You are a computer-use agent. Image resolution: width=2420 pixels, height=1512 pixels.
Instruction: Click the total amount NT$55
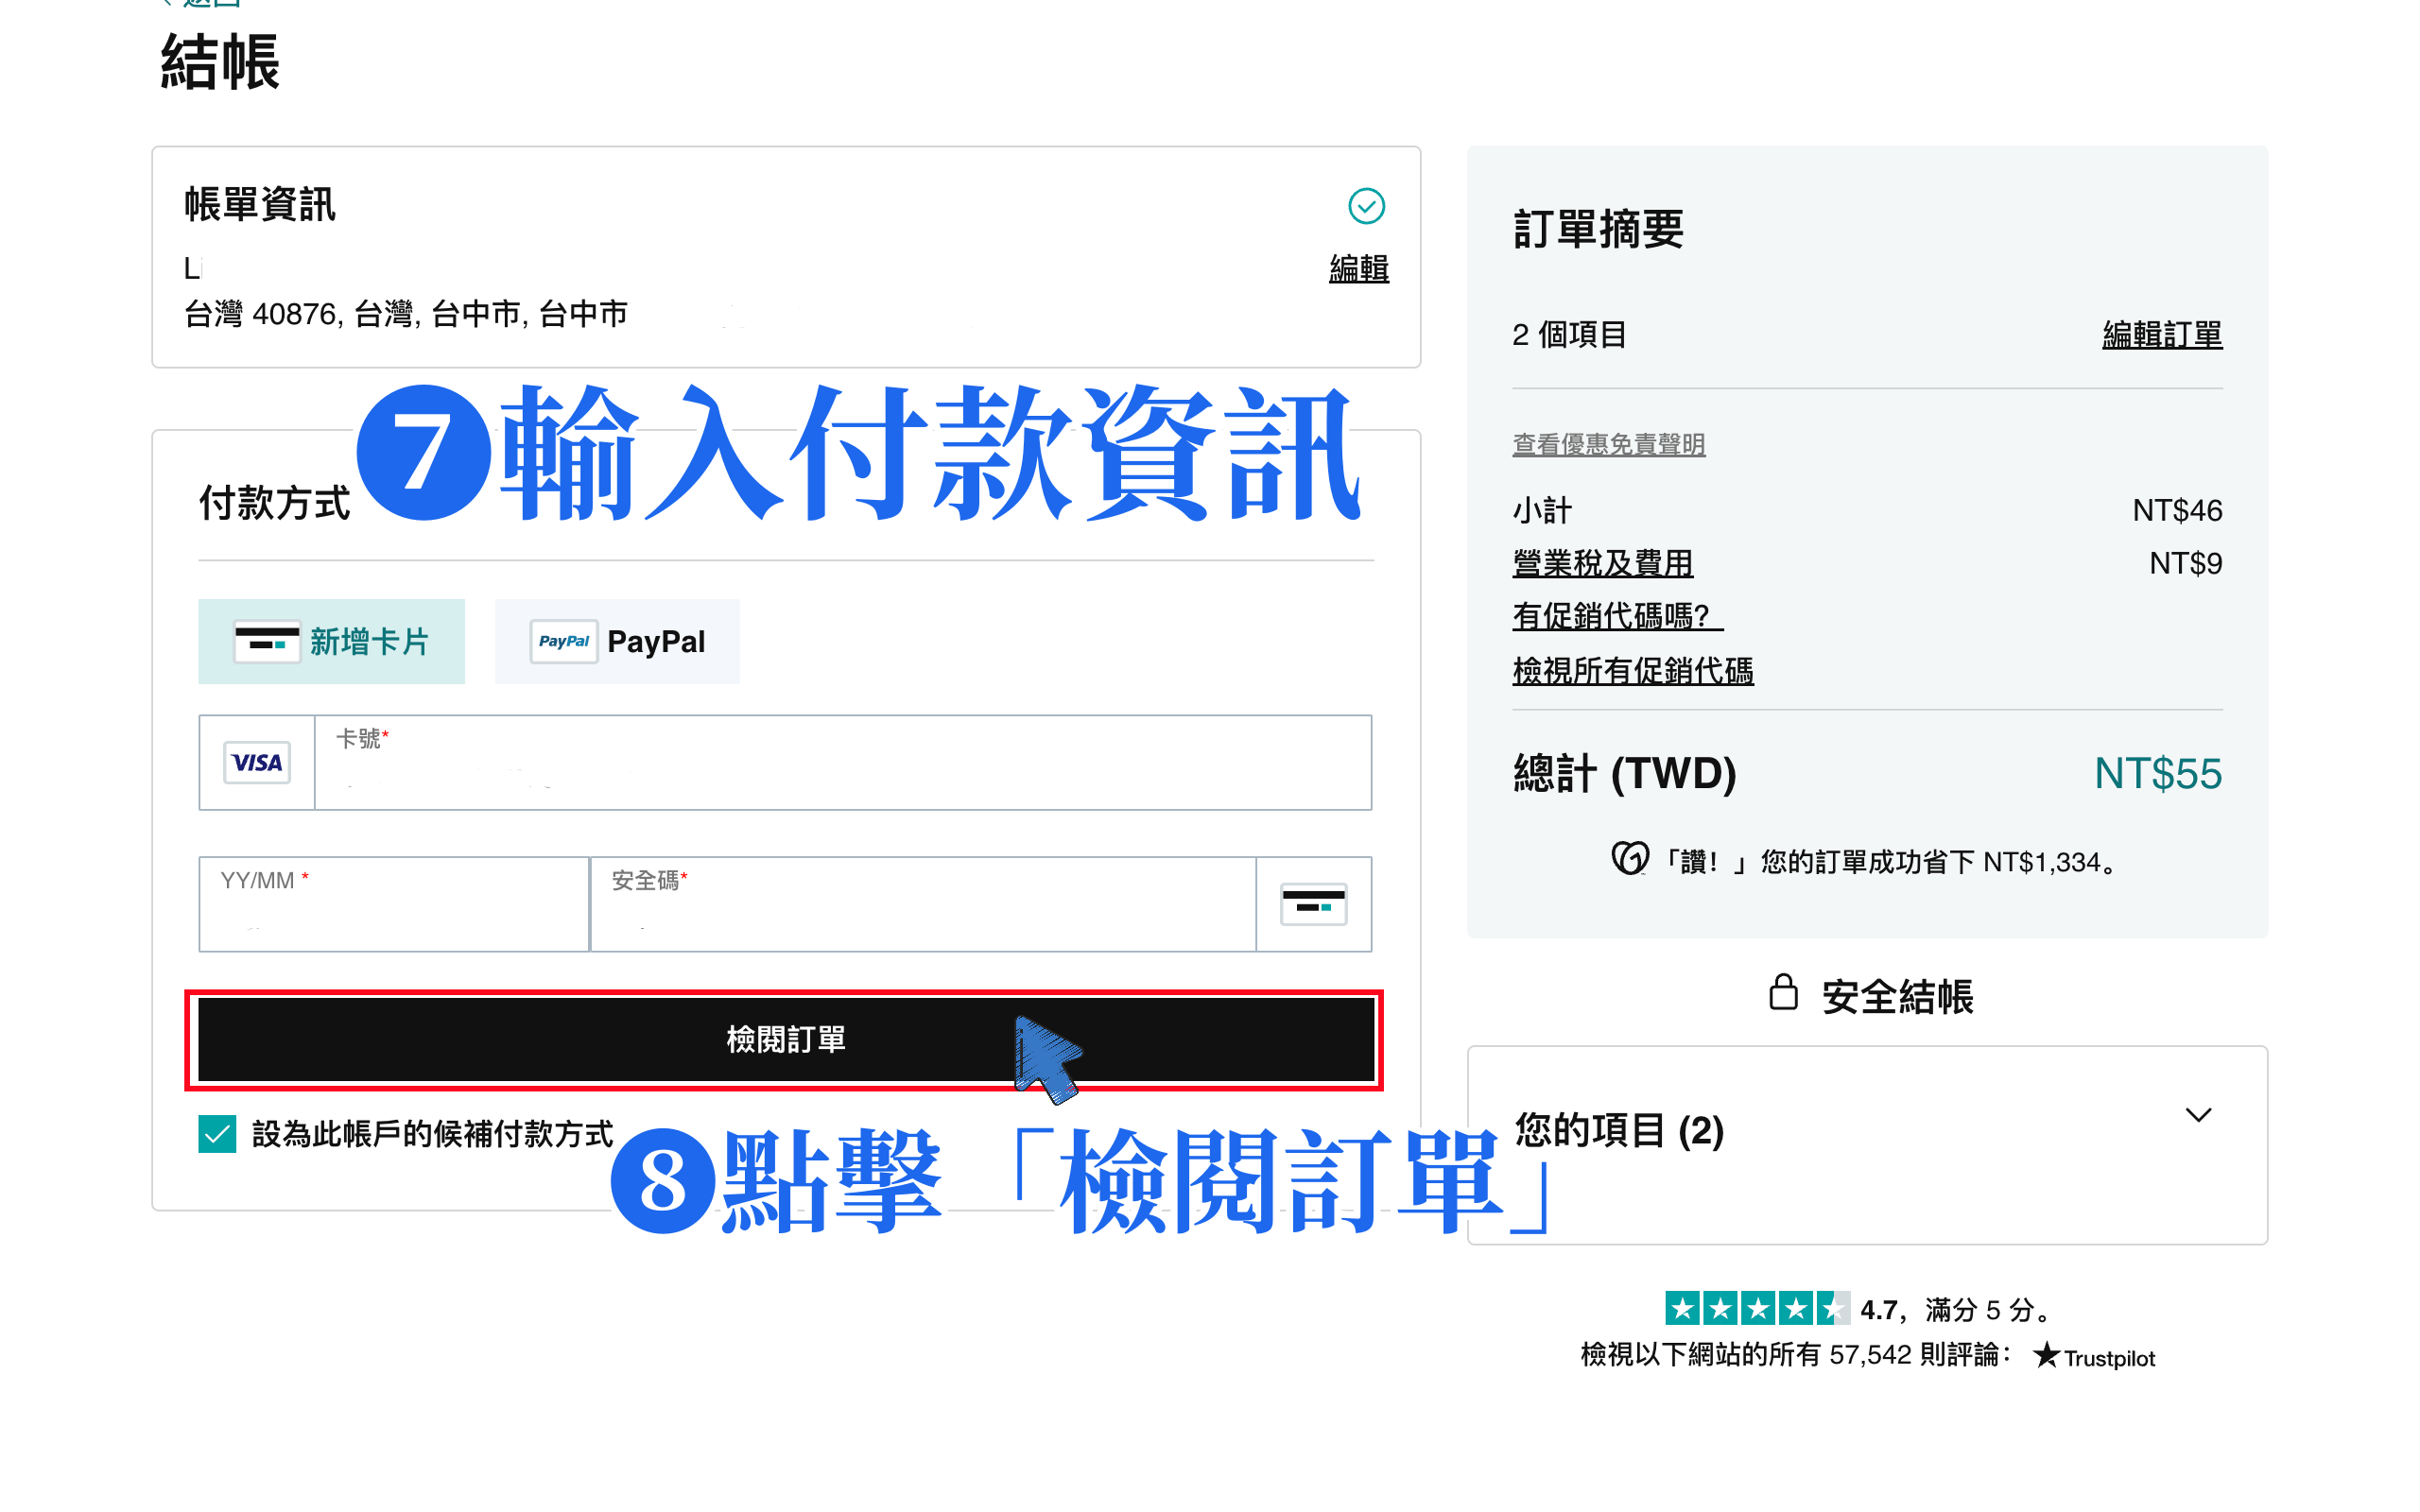coord(2157,773)
